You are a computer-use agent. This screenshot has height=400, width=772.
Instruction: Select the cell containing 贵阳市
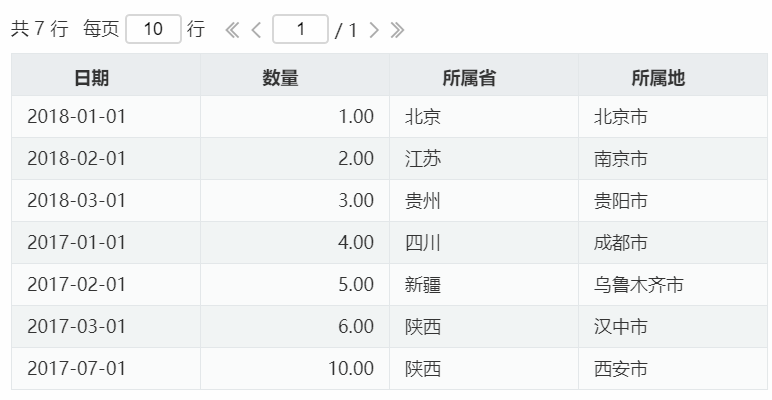coord(673,200)
